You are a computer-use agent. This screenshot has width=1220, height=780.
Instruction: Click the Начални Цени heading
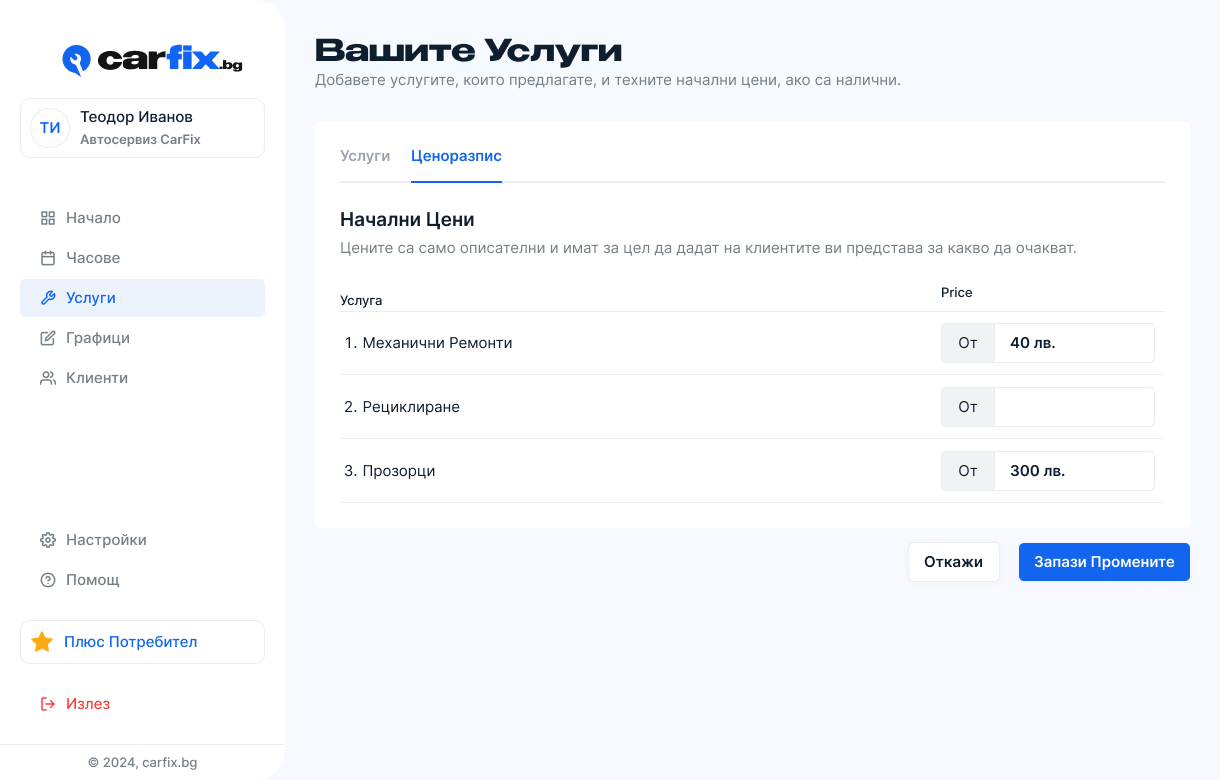point(407,219)
